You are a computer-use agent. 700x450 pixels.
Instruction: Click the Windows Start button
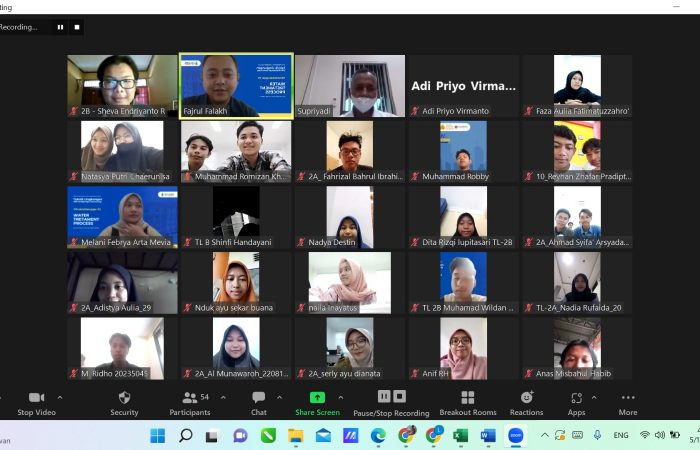coord(158,436)
